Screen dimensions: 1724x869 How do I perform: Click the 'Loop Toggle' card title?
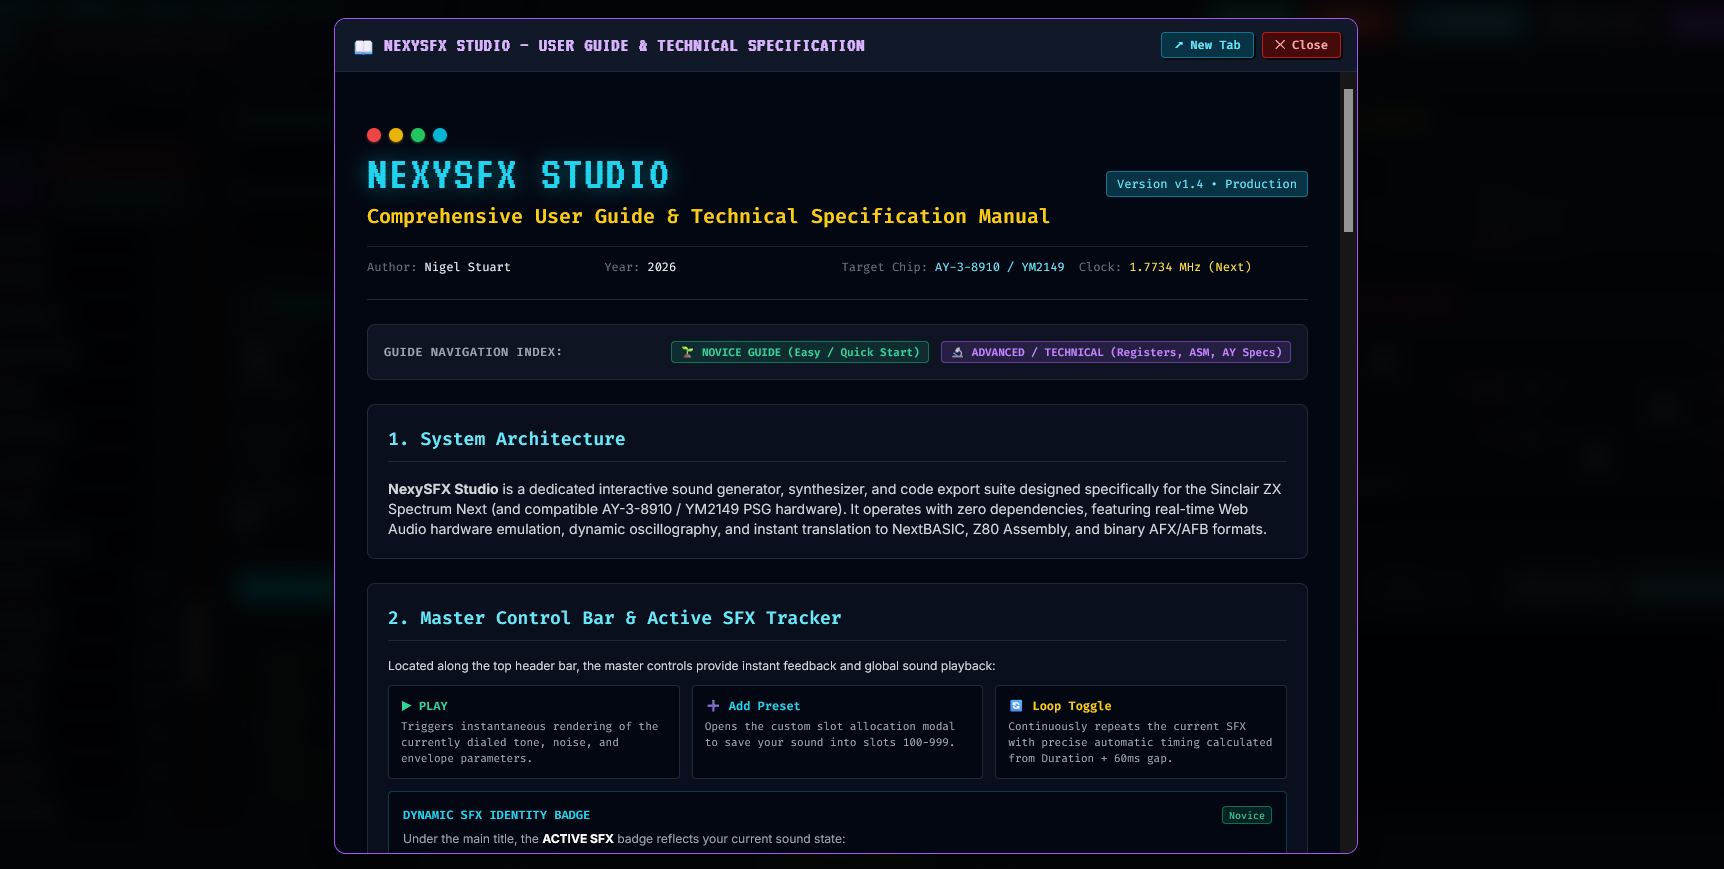coord(1072,706)
